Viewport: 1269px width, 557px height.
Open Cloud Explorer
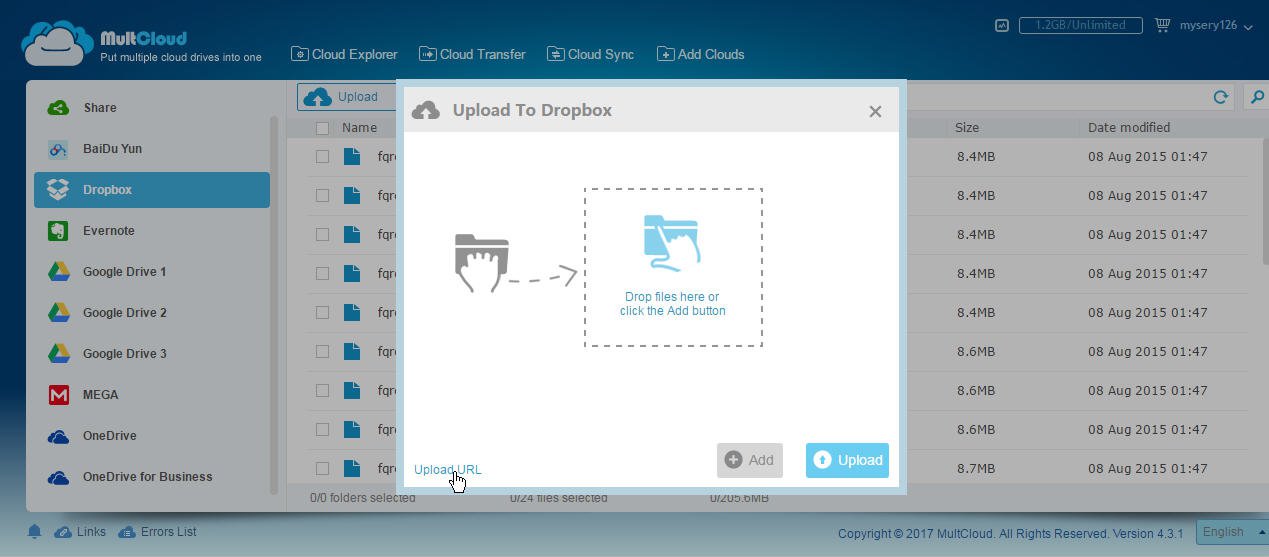click(344, 54)
